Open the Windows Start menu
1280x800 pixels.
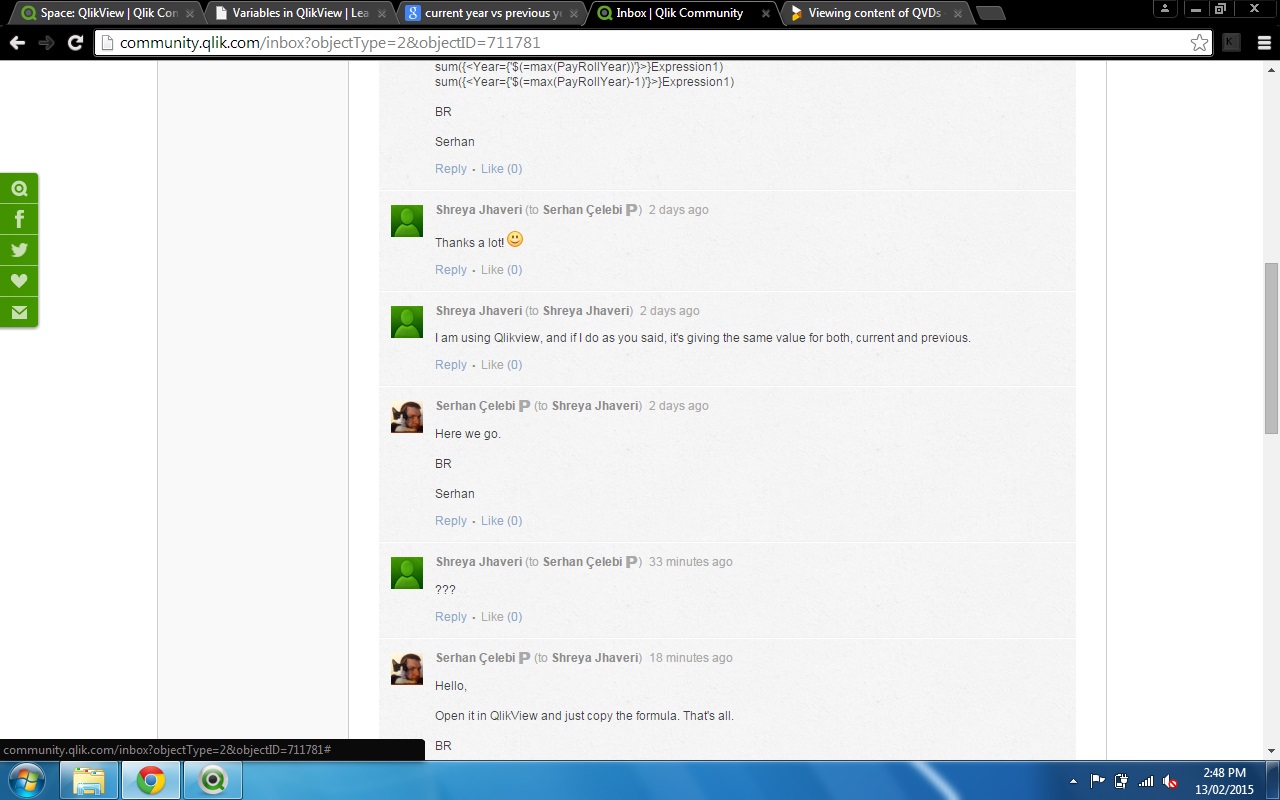pyautogui.click(x=27, y=780)
